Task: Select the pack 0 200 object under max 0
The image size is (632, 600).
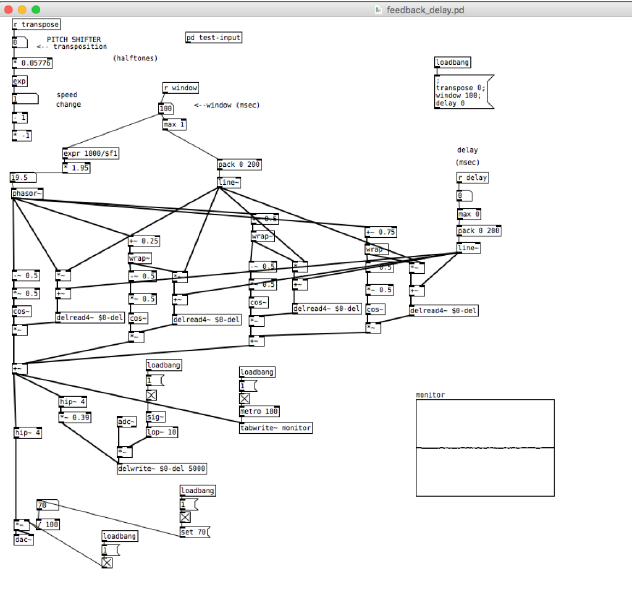Action: 479,230
